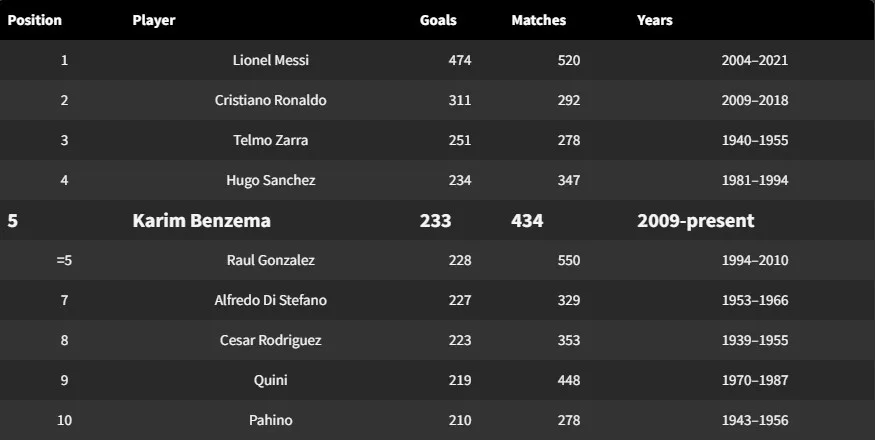Screen dimensions: 875x440
Task: Click the Cesar Rodriguez name cell
Action: [x=271, y=341]
